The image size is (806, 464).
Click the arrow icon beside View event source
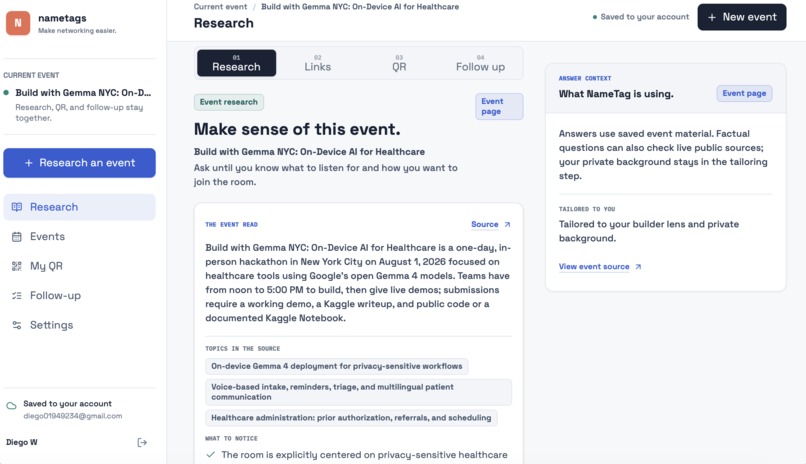click(x=638, y=267)
